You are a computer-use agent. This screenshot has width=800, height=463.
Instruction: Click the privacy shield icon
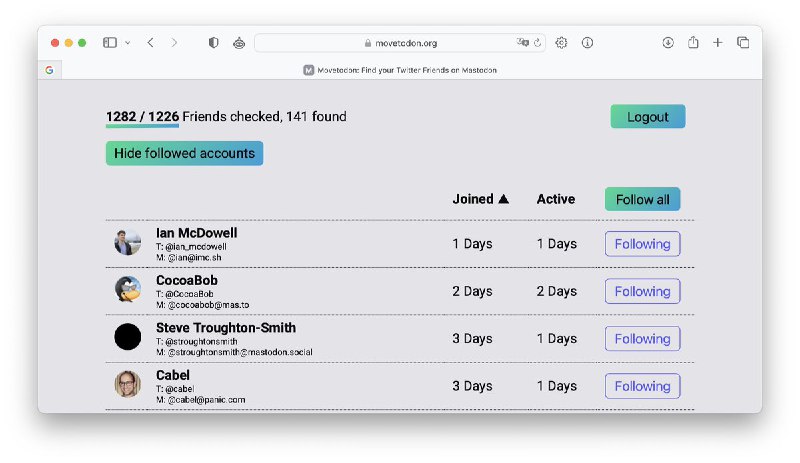tap(213, 43)
